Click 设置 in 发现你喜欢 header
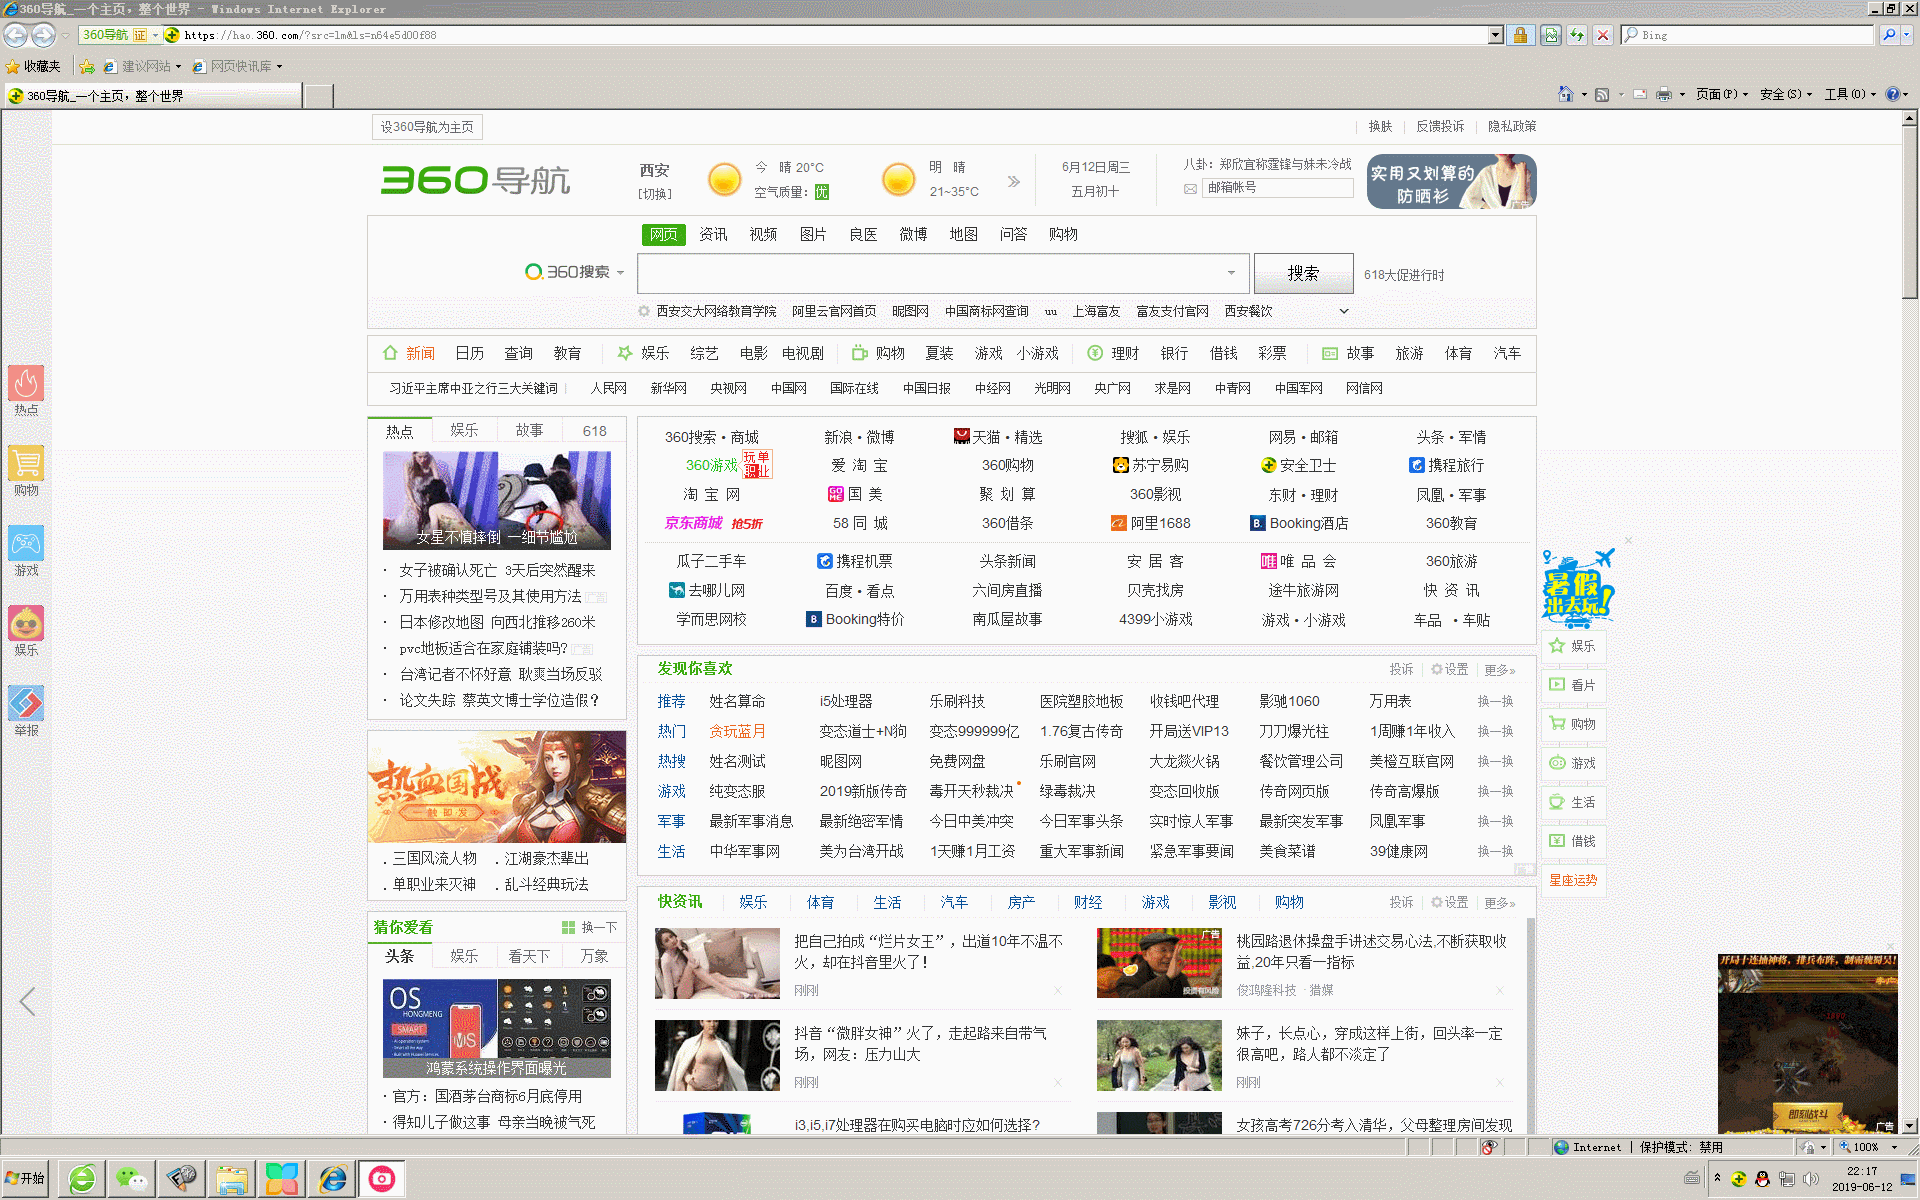This screenshot has height=1200, width=1920. [1450, 669]
